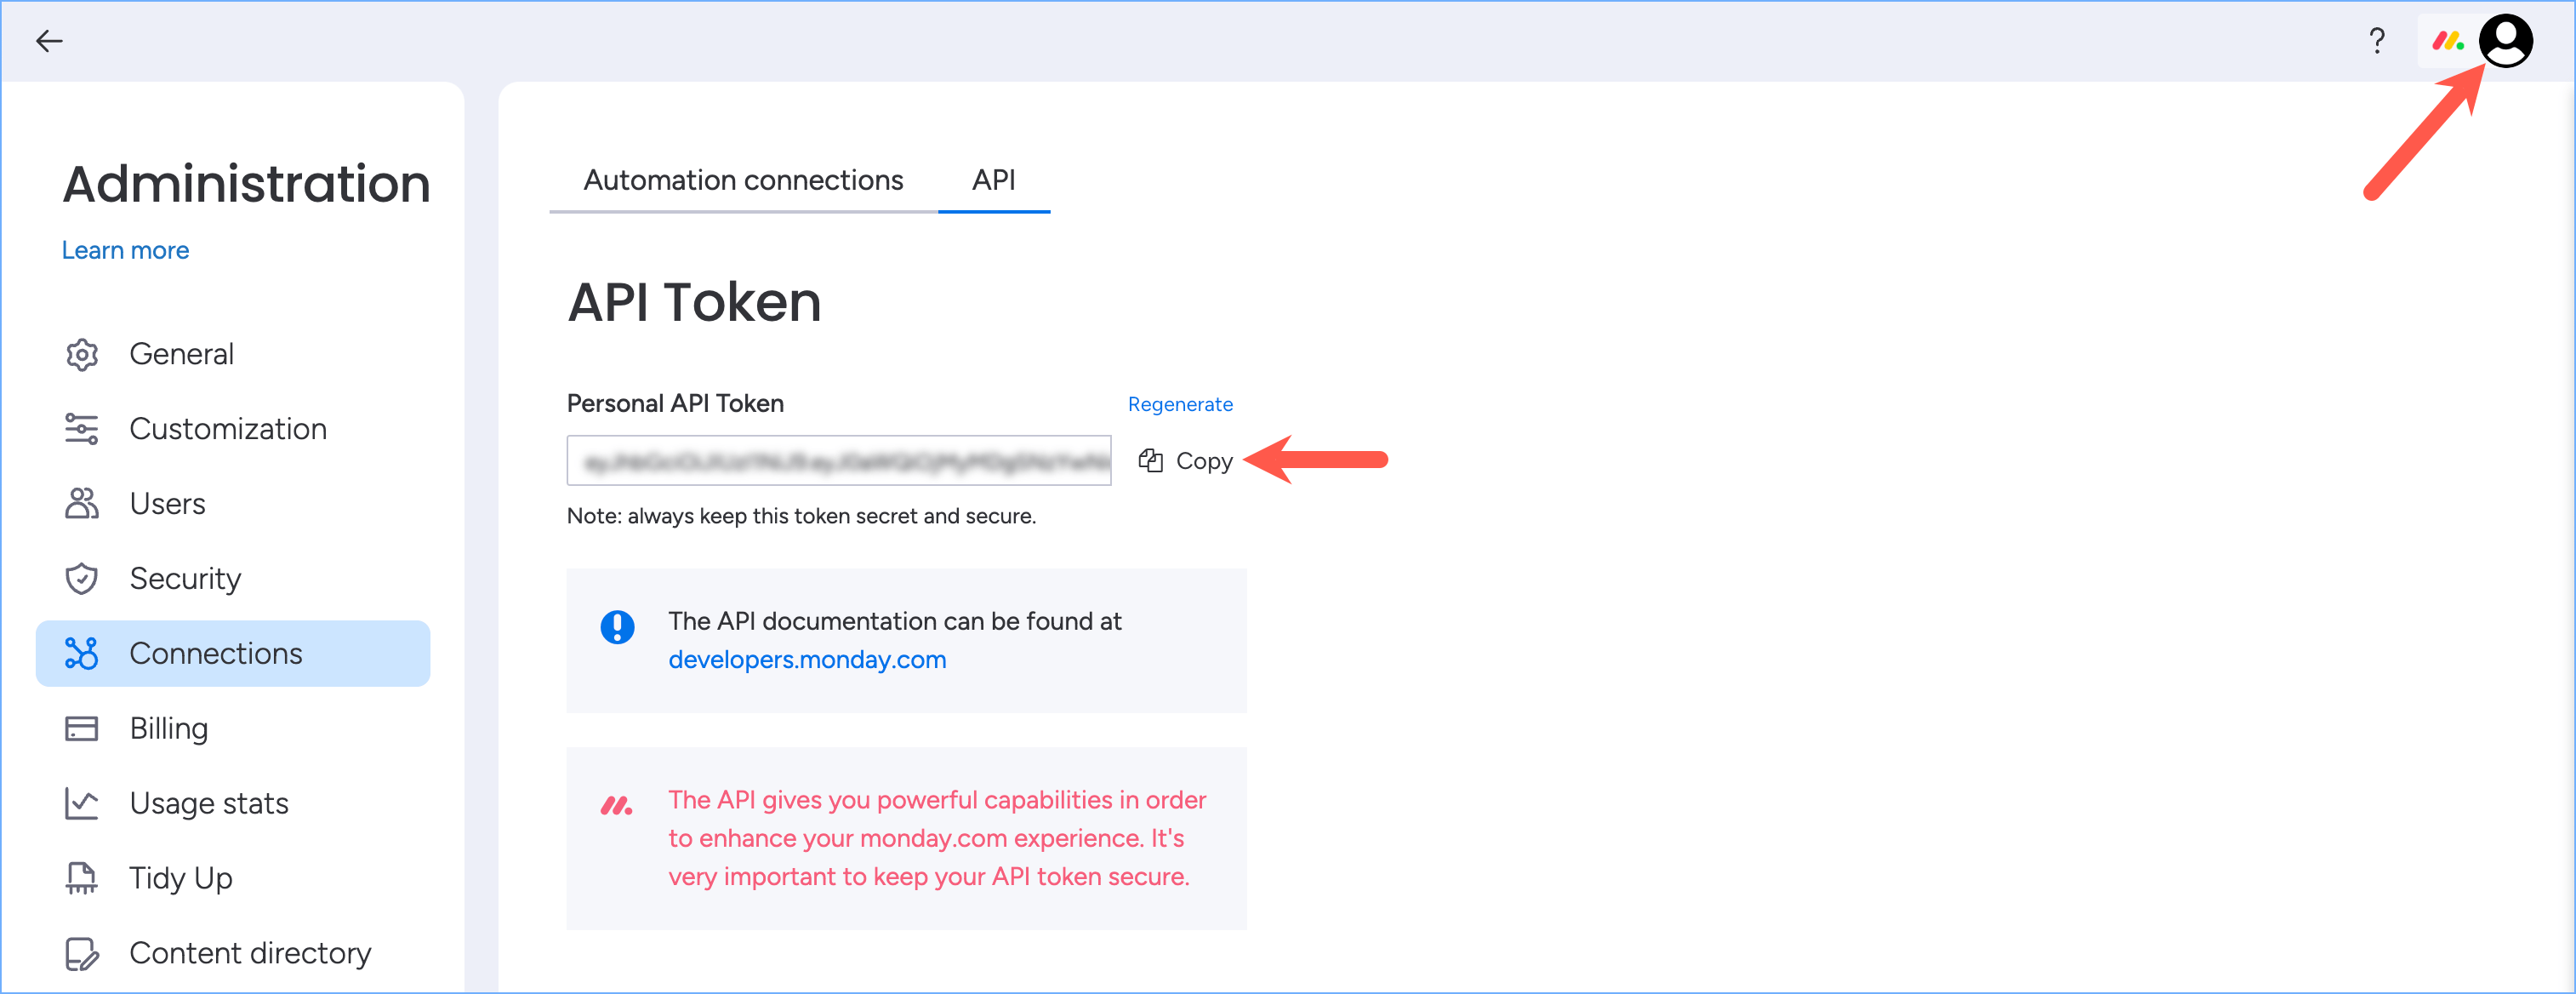Click the Users people icon
The image size is (2576, 994).
click(x=82, y=503)
